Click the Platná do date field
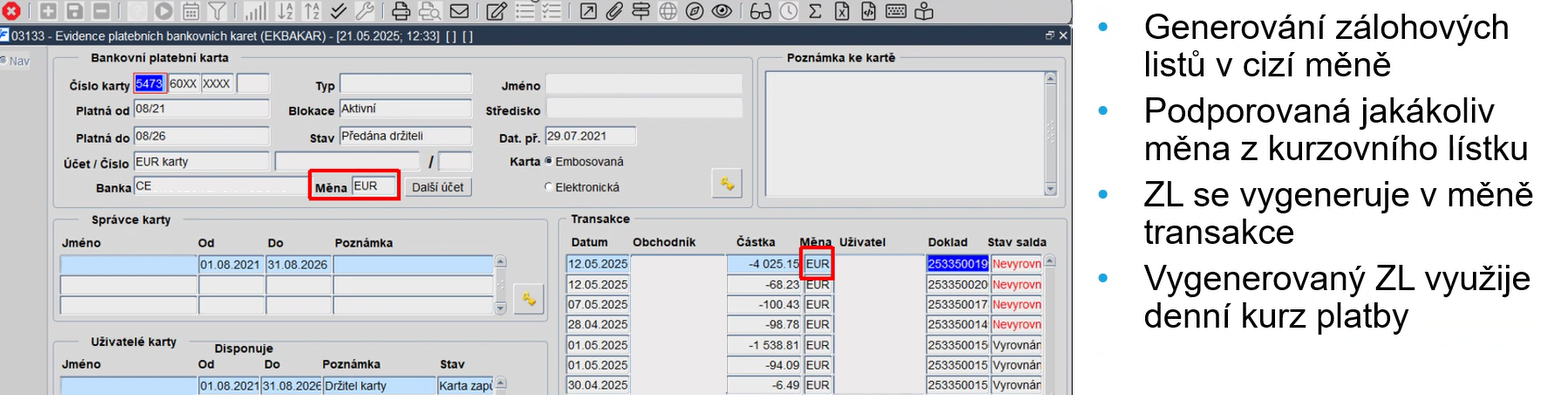The height and width of the screenshot is (395, 1543). 201,135
